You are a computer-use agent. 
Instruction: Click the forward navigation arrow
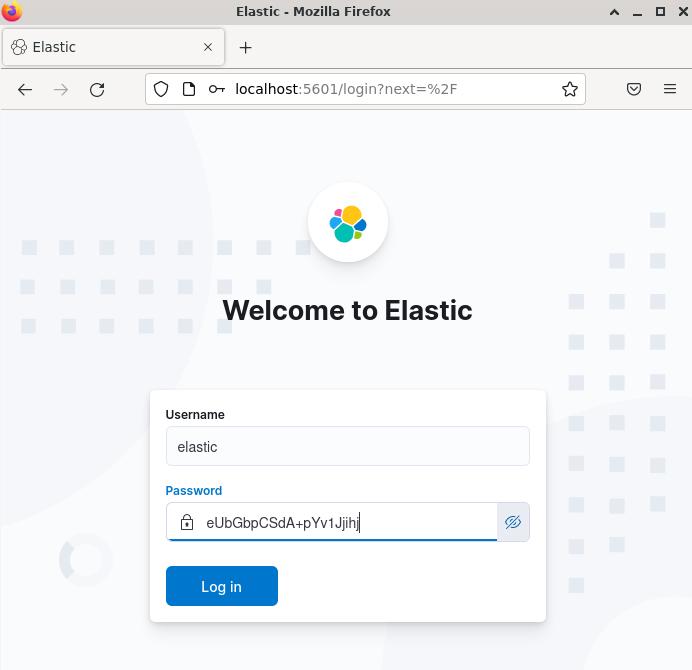60,90
